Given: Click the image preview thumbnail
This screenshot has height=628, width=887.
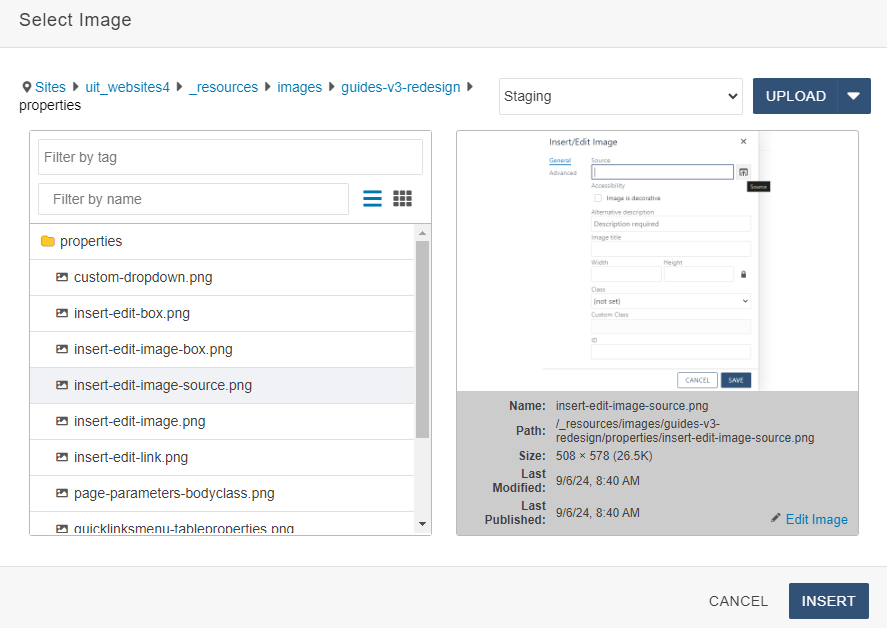Looking at the screenshot, I should pyautogui.click(x=657, y=261).
